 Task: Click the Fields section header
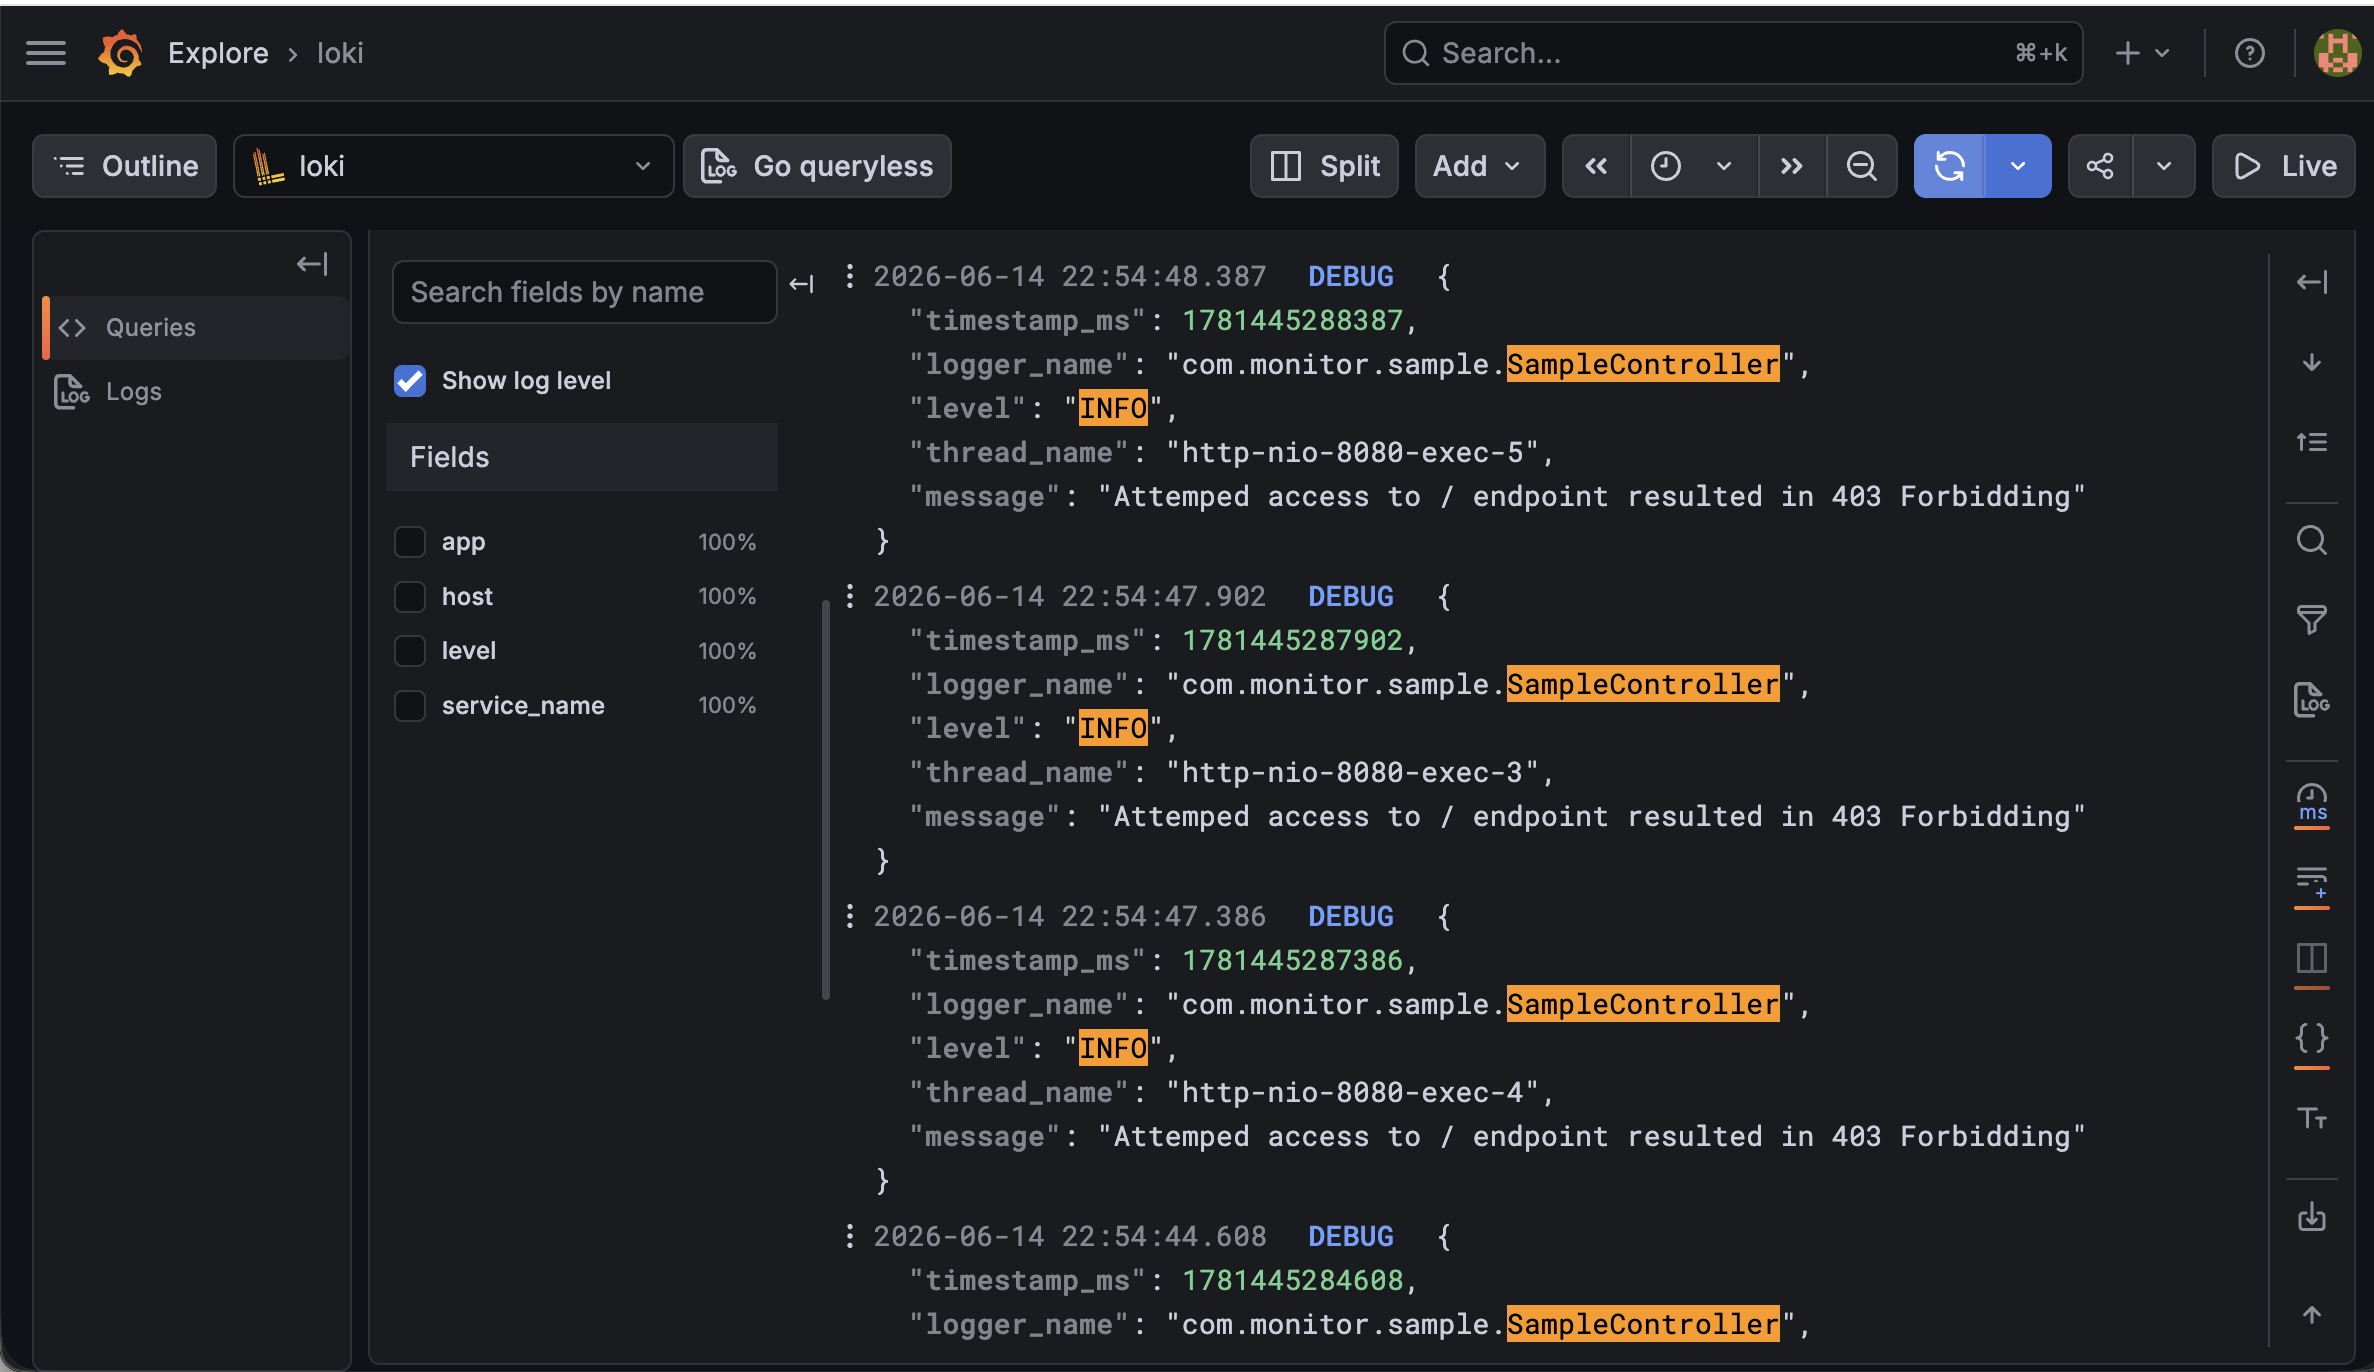tap(582, 457)
